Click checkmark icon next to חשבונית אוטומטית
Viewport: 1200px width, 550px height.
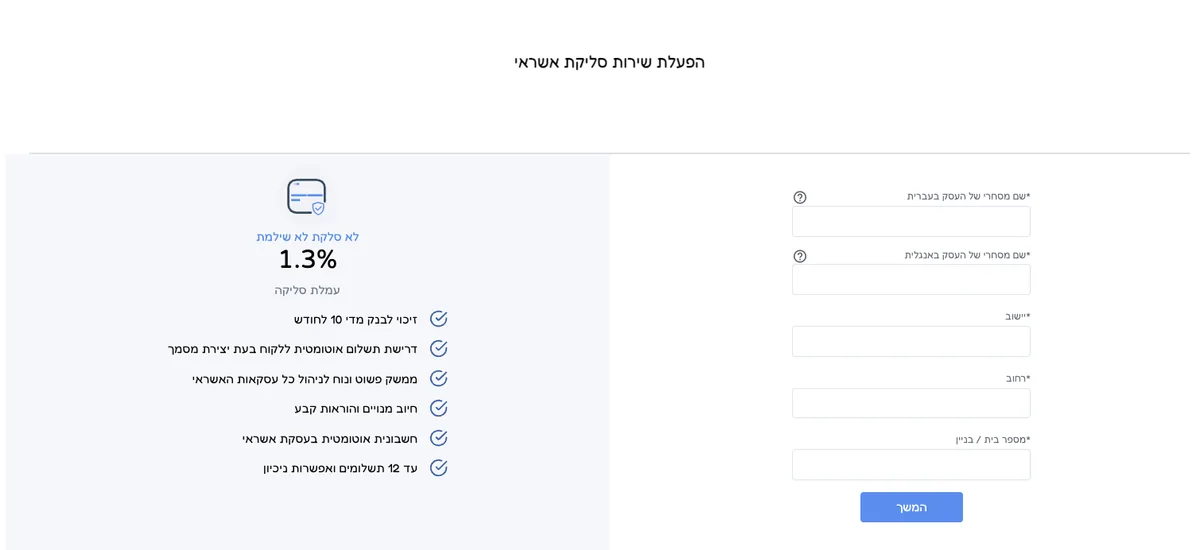(438, 438)
